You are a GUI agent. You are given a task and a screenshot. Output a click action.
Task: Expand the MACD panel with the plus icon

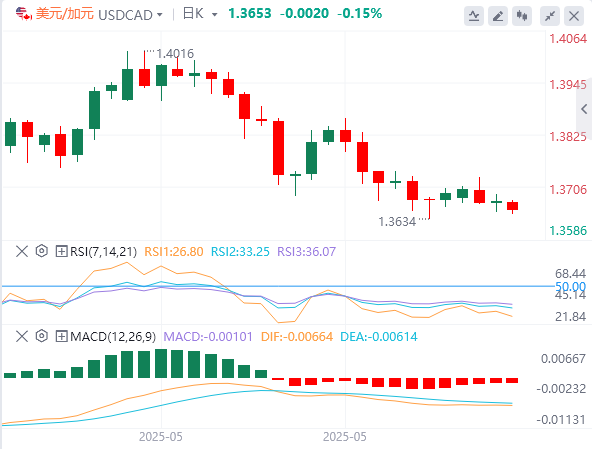point(61,336)
